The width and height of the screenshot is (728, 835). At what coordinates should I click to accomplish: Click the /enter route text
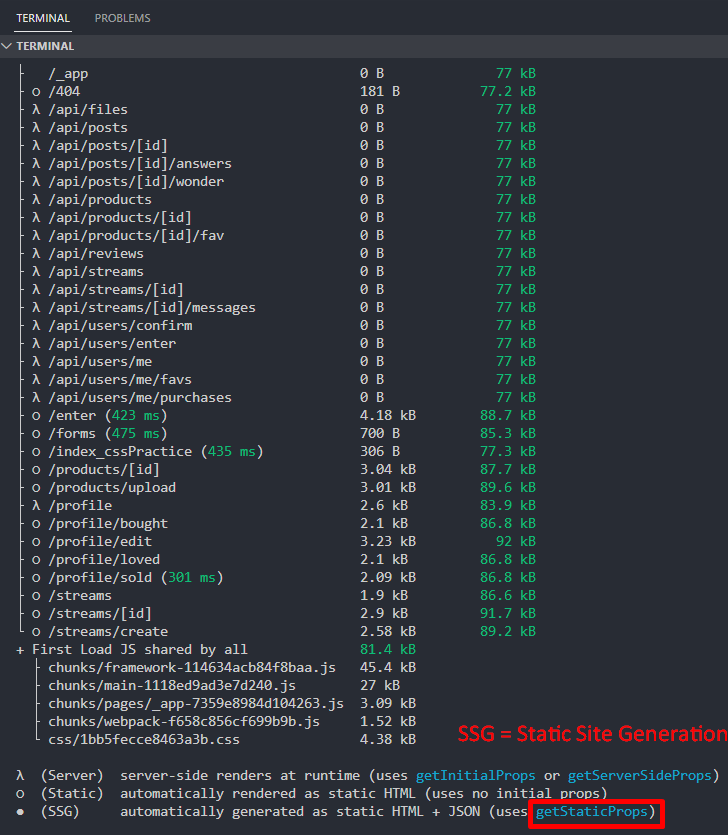pos(72,415)
